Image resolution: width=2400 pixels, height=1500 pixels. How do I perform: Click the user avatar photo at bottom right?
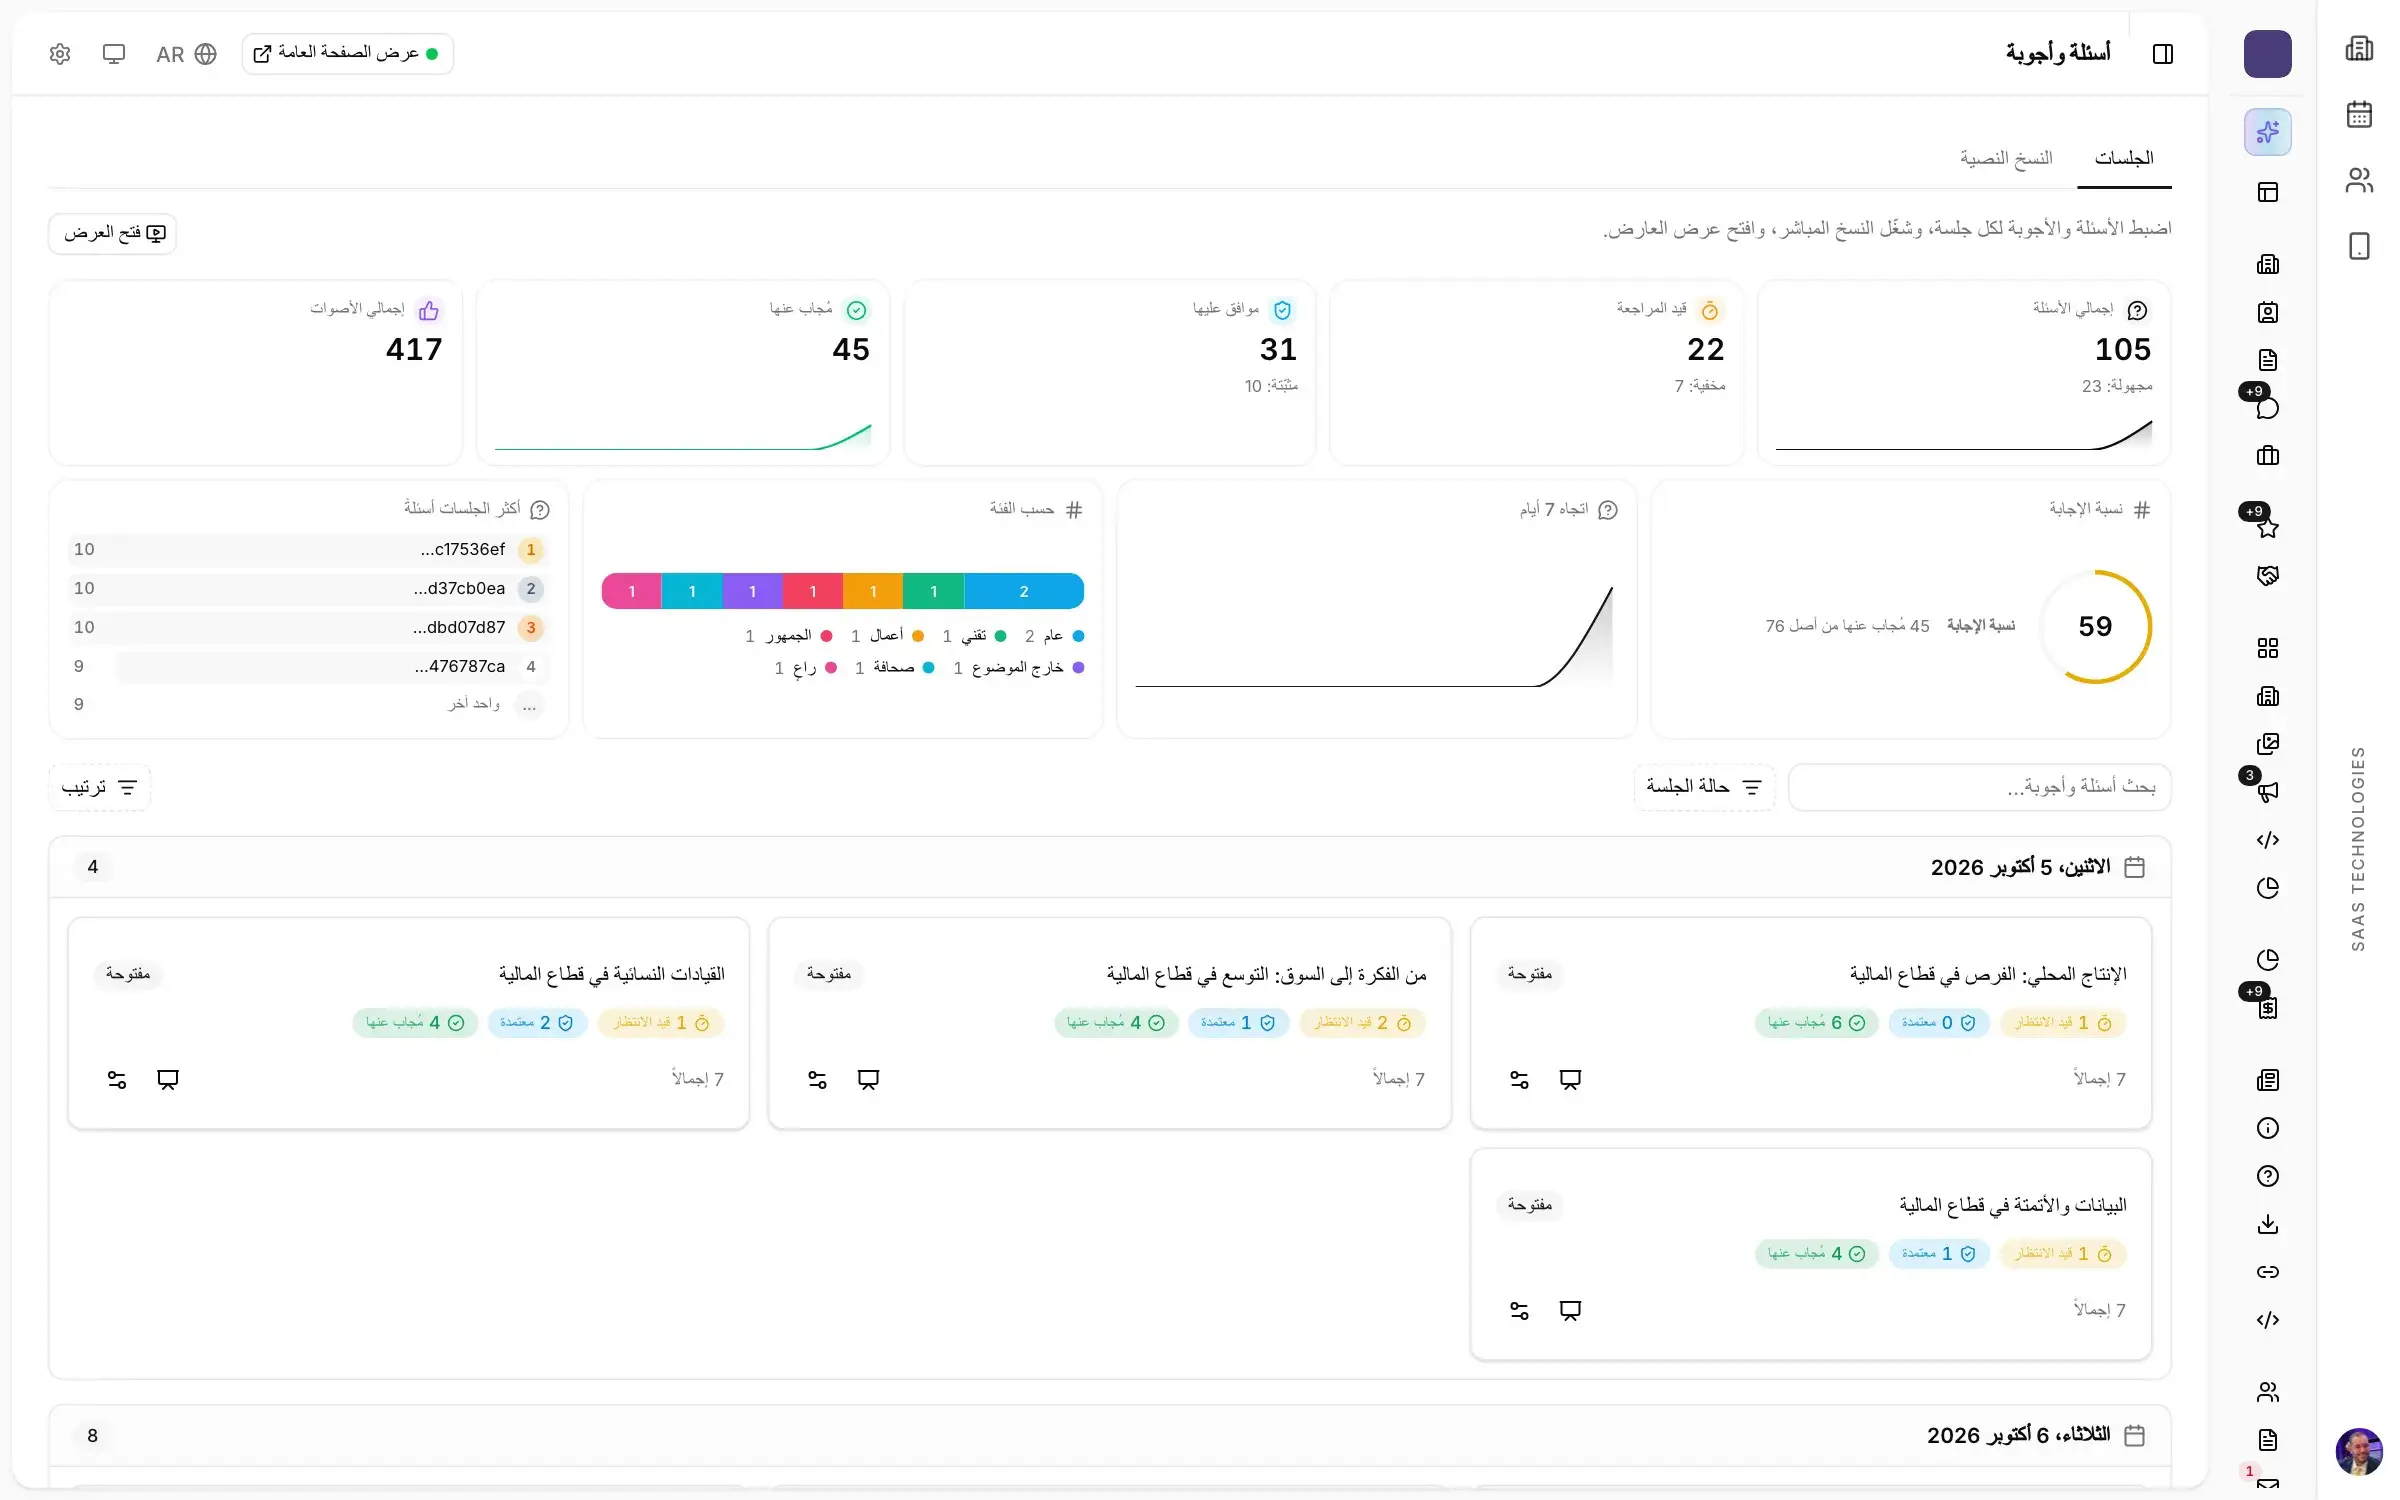point(2359,1452)
